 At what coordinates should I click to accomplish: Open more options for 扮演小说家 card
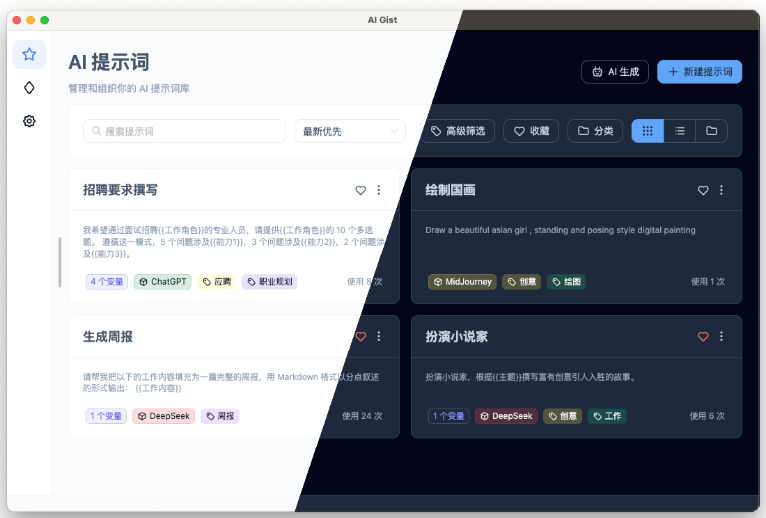pos(722,336)
